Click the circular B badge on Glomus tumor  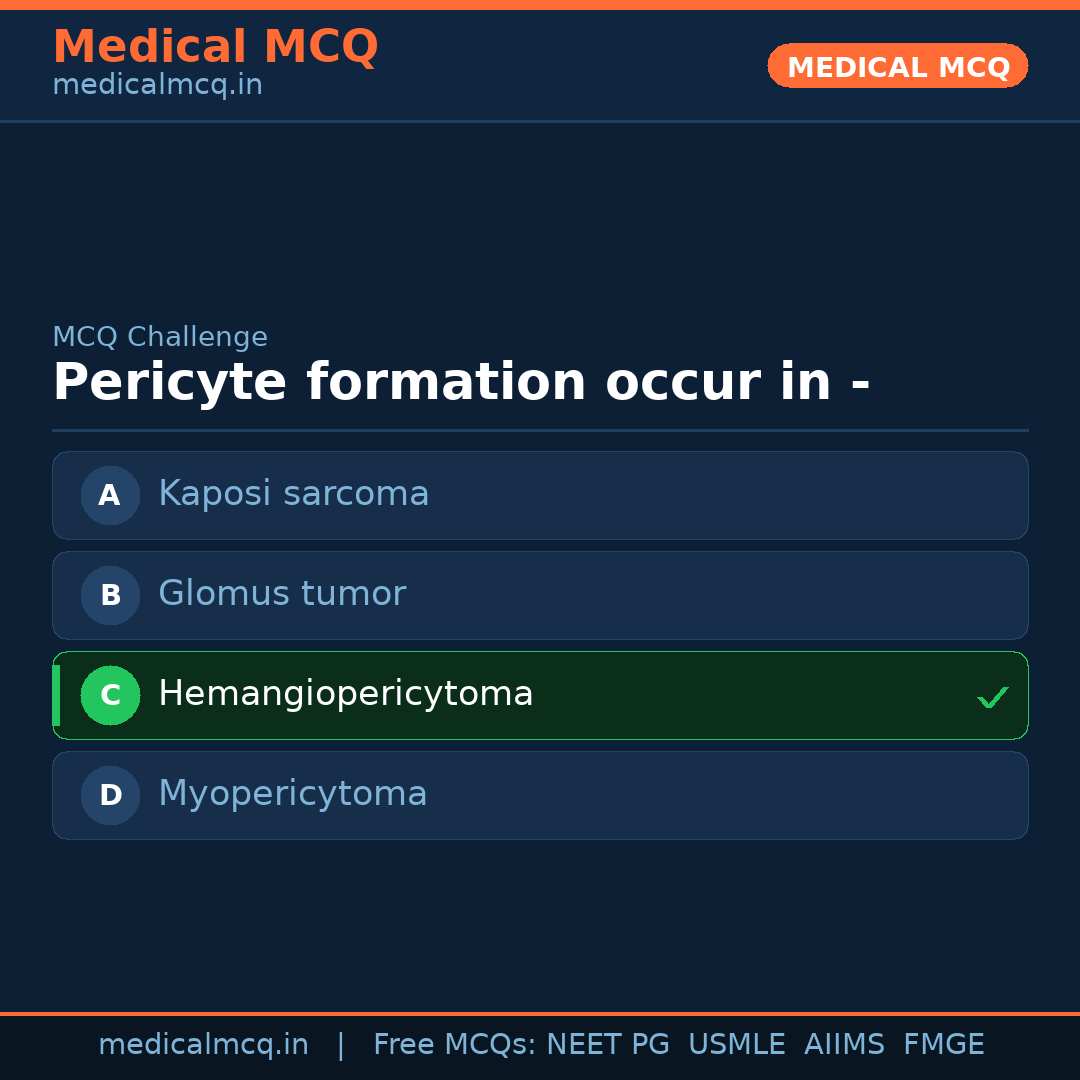[110, 595]
